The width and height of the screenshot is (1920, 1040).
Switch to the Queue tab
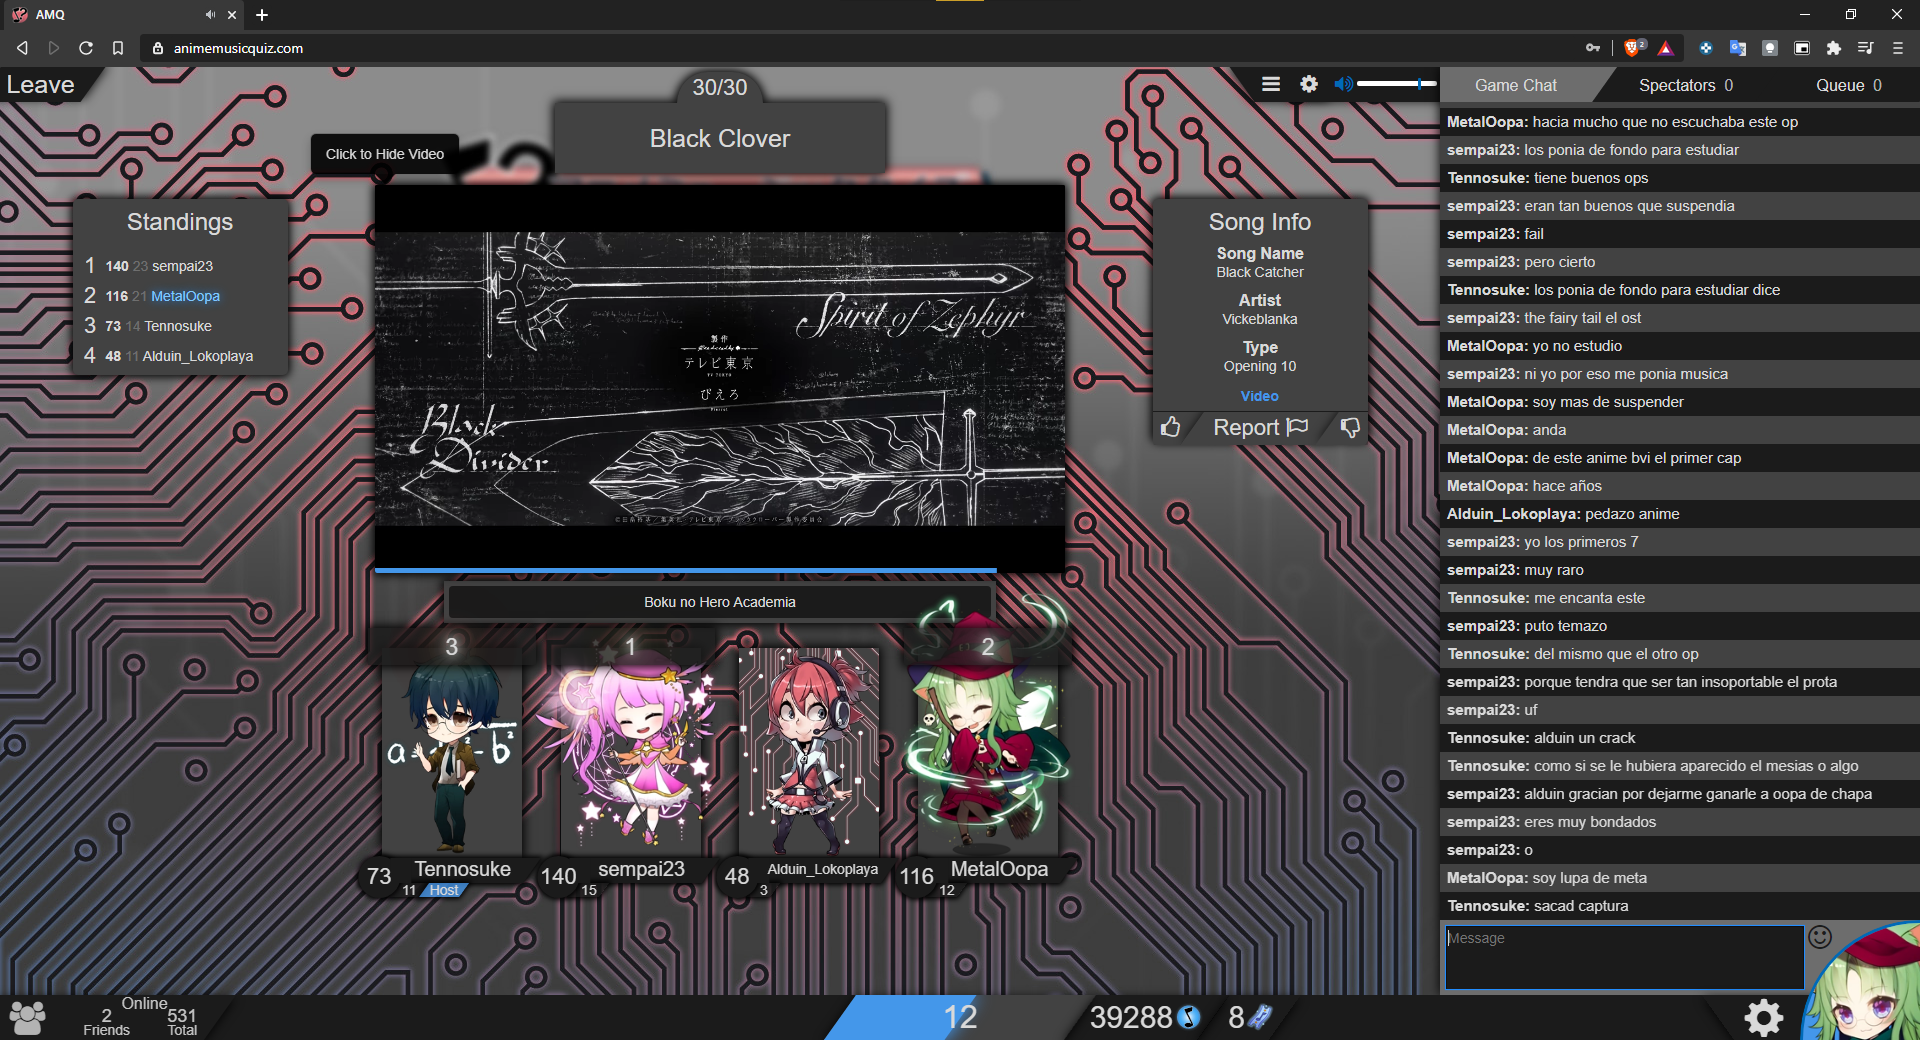(x=1848, y=86)
